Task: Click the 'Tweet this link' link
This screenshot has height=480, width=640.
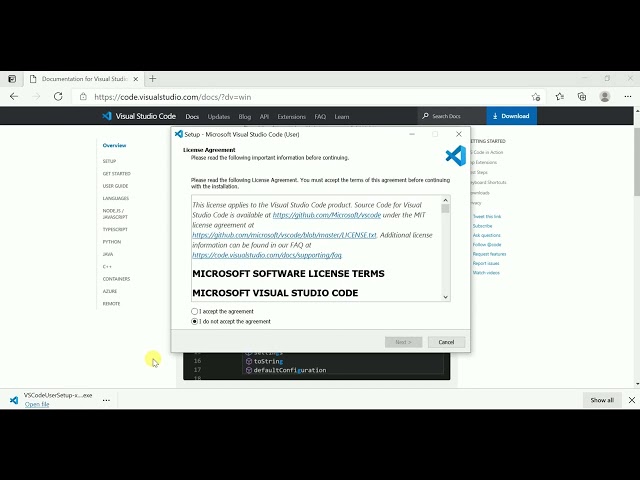Action: (487, 217)
